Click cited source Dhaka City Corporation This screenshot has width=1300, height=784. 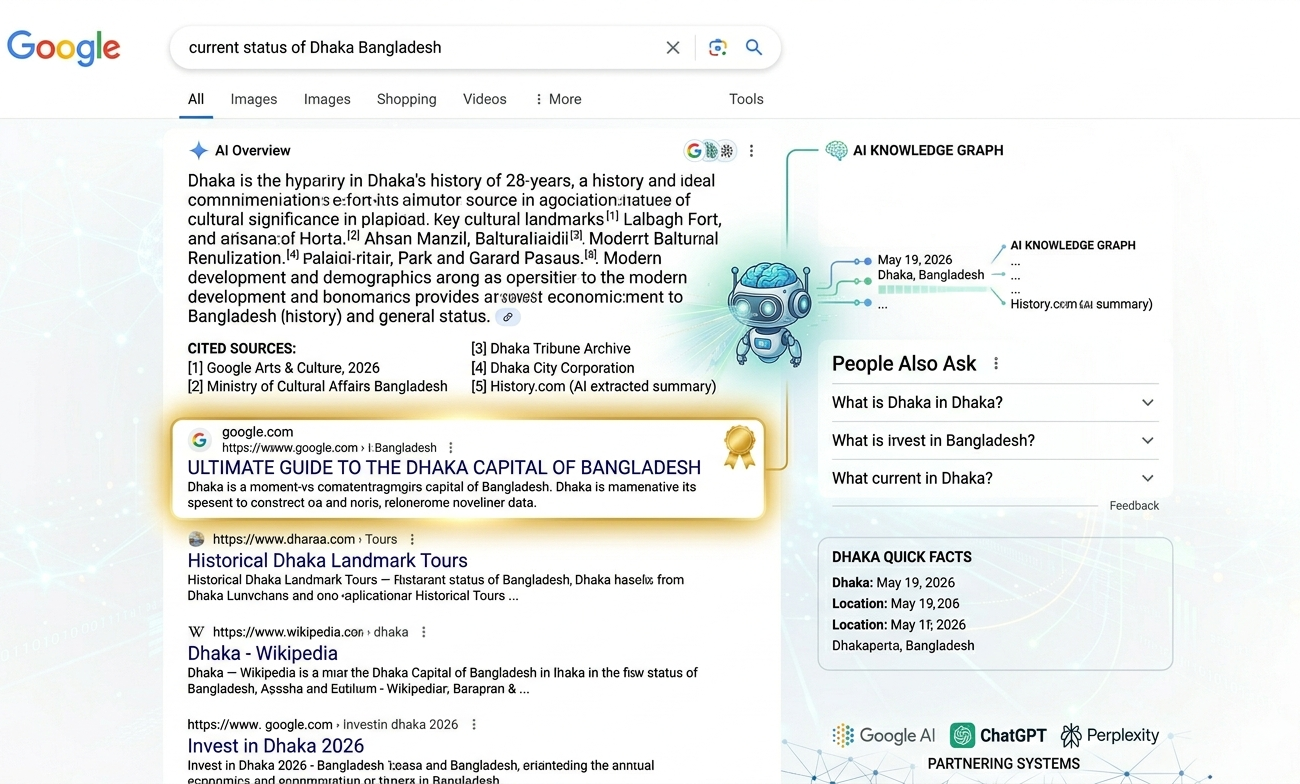pyautogui.click(x=553, y=368)
